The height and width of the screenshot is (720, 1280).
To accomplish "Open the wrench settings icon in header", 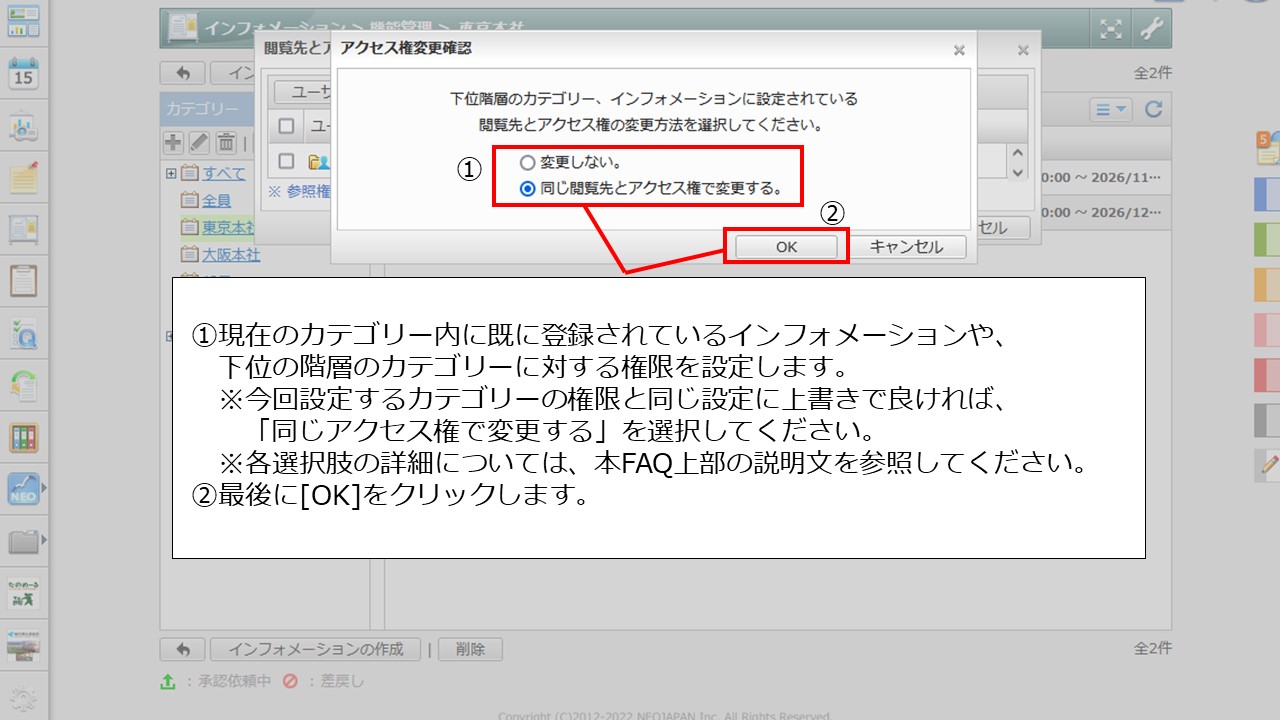I will tap(1151, 28).
